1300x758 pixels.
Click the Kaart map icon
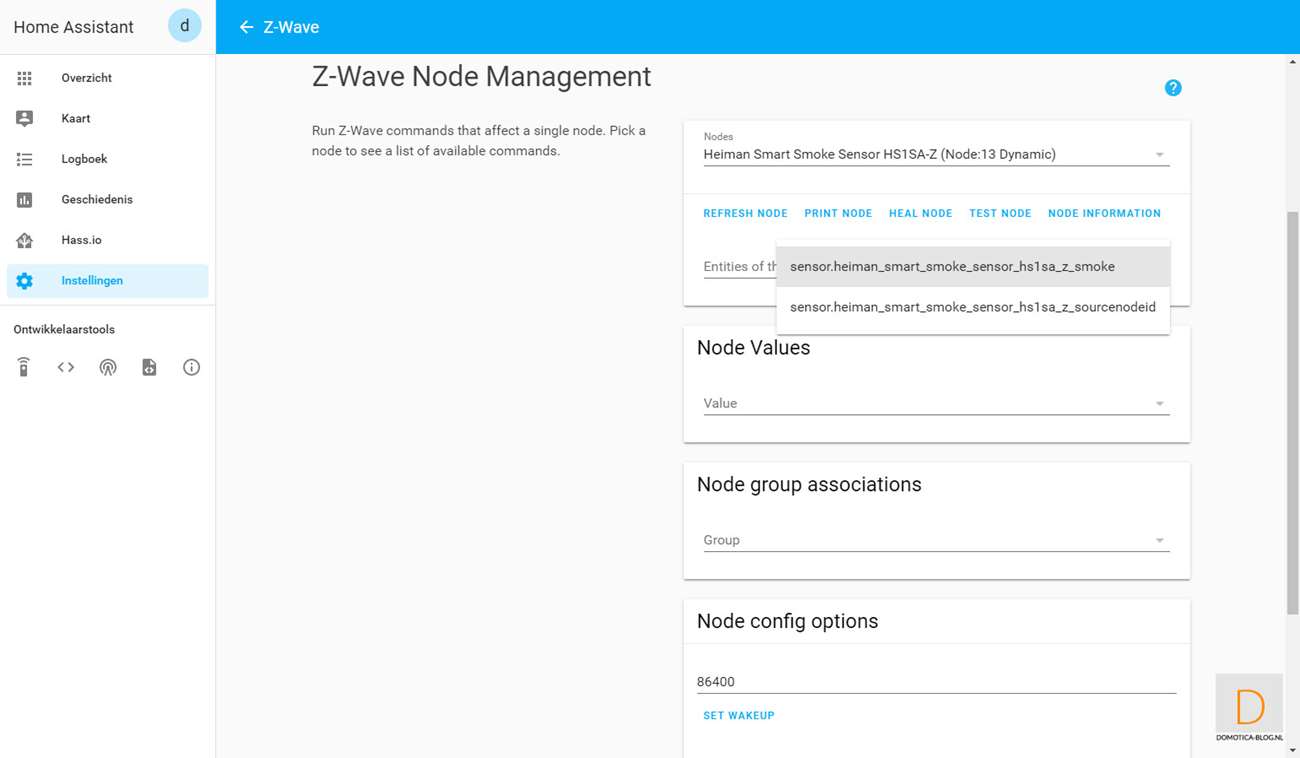[25, 118]
